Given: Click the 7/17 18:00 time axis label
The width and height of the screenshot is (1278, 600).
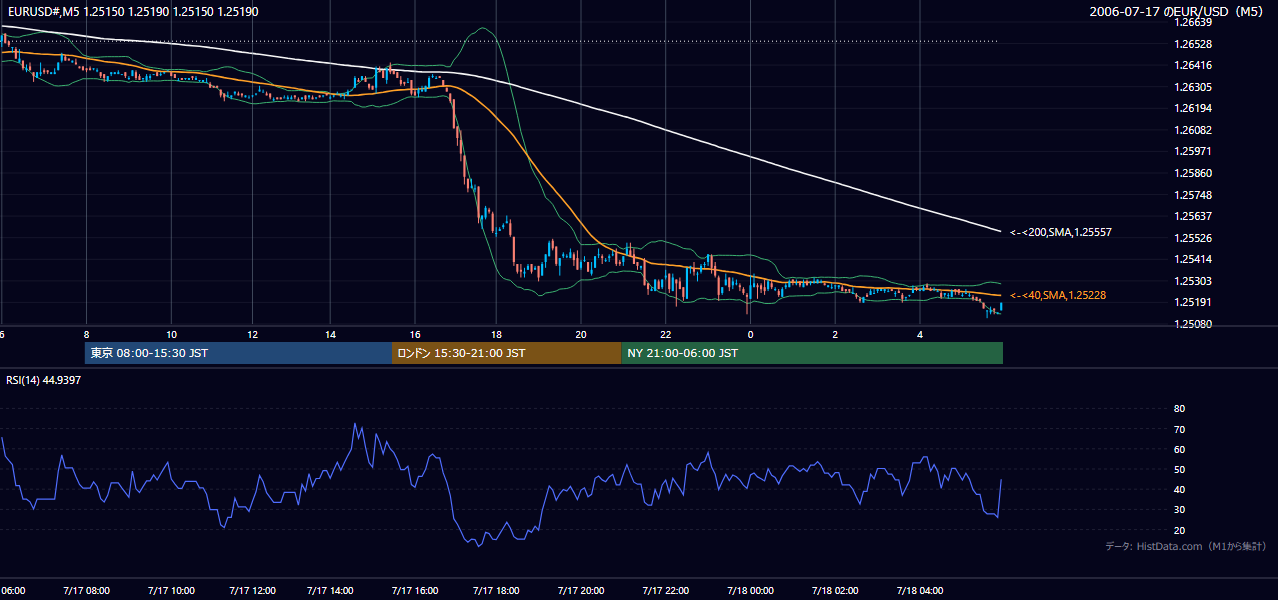Looking at the screenshot, I should point(498,591).
